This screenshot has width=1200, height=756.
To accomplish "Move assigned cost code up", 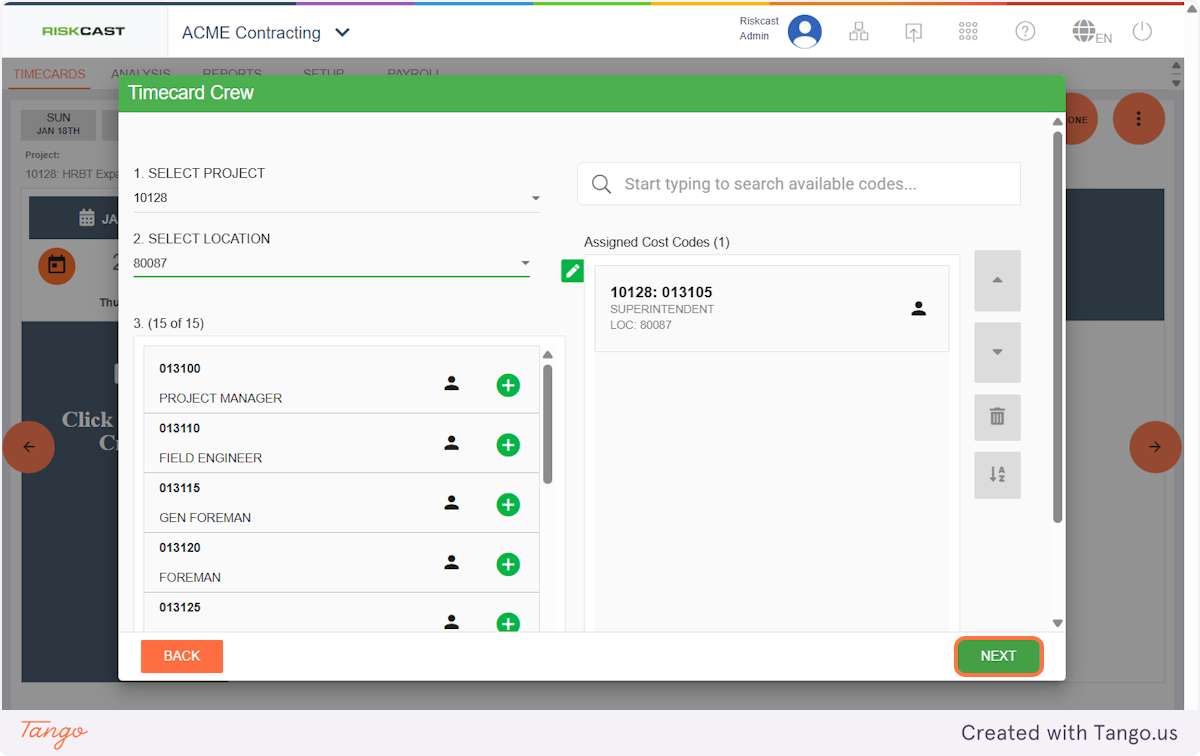I will tap(997, 281).
